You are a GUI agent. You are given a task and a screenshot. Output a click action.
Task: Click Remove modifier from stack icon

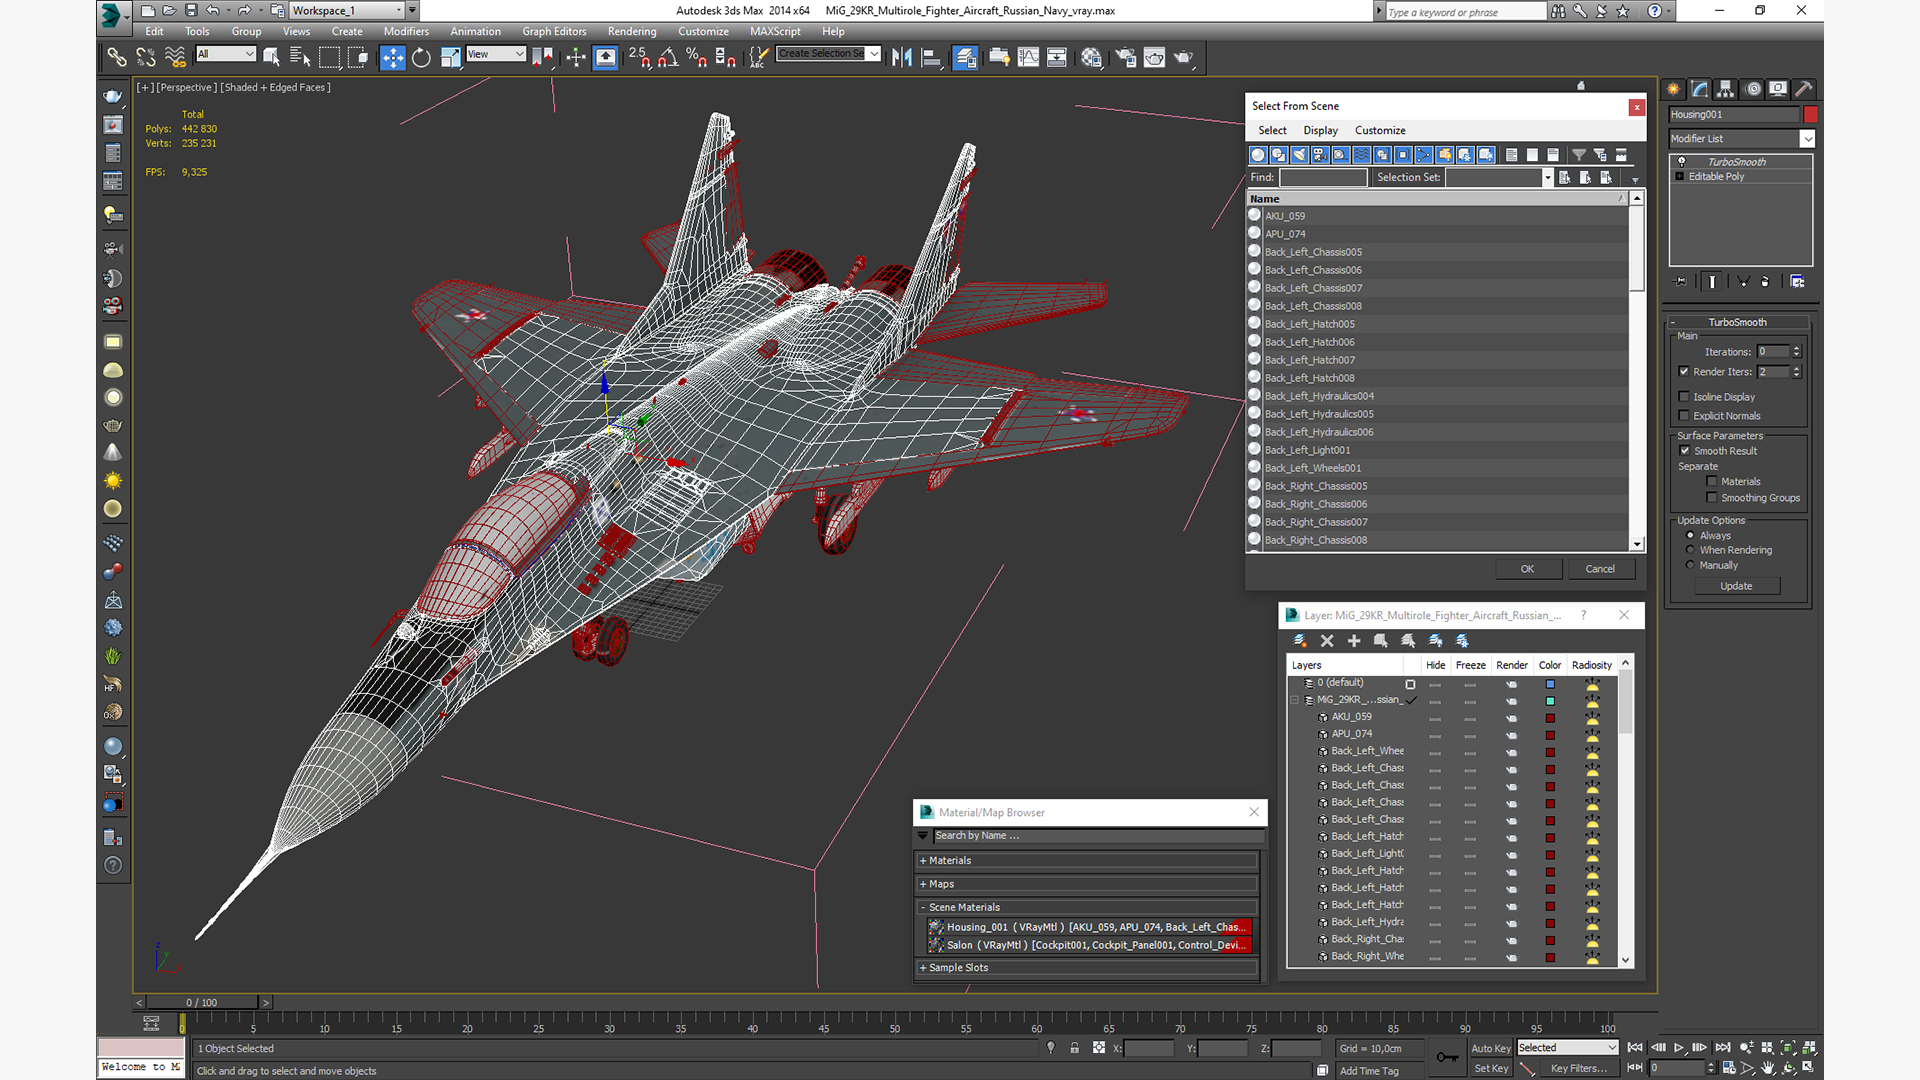tap(1765, 282)
